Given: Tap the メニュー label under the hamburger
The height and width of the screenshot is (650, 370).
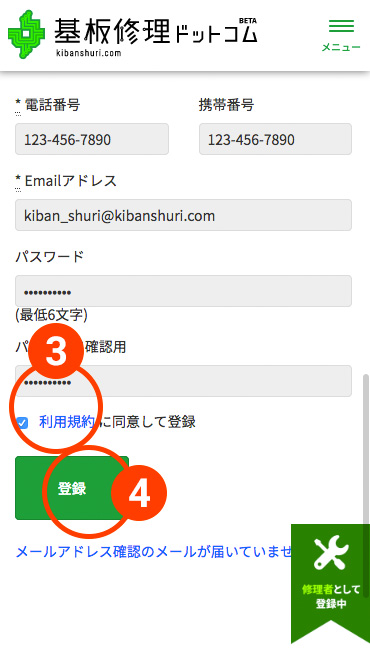Looking at the screenshot, I should point(341,48).
